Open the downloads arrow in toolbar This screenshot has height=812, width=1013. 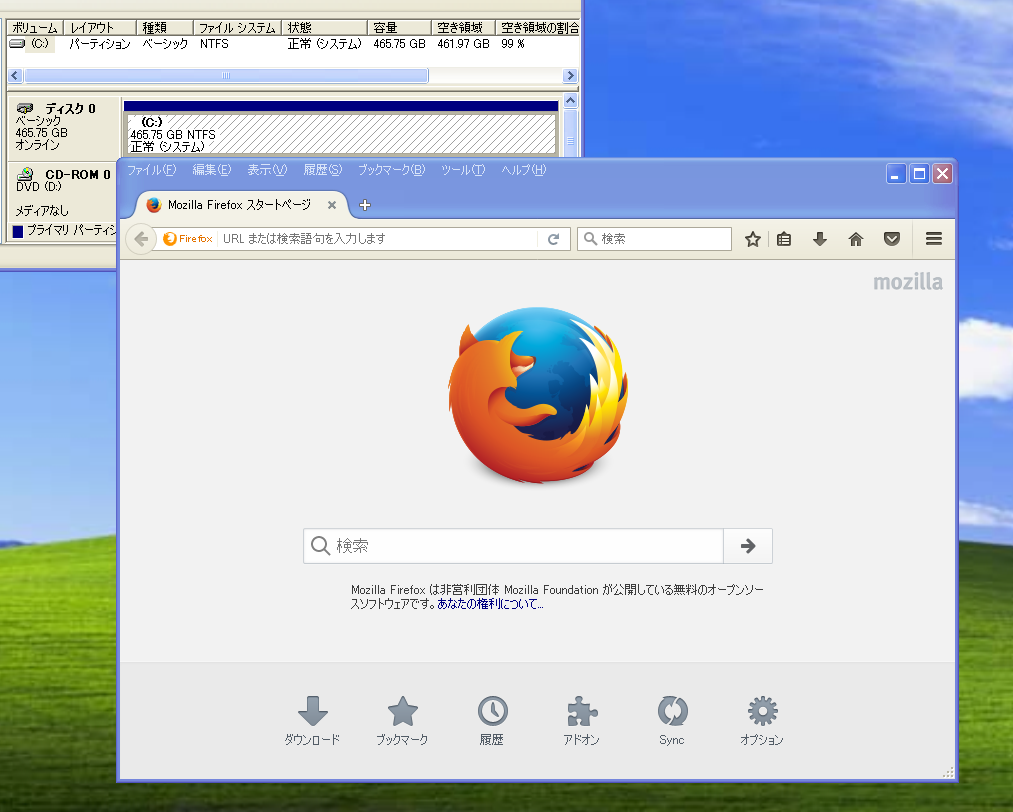tap(820, 239)
